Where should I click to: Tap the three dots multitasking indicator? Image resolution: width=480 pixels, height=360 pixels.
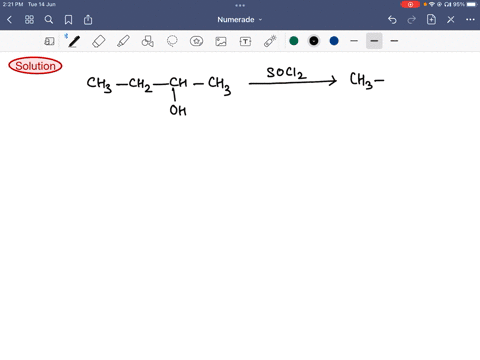click(240, 5)
